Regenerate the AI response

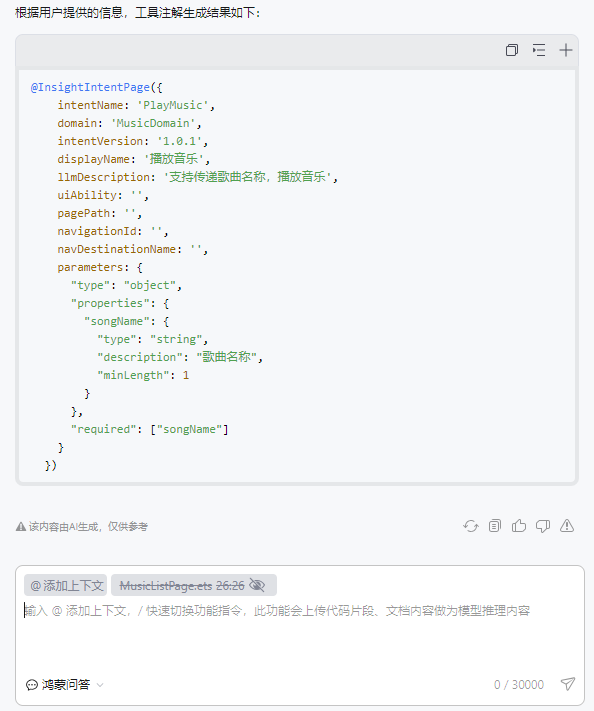(x=471, y=526)
